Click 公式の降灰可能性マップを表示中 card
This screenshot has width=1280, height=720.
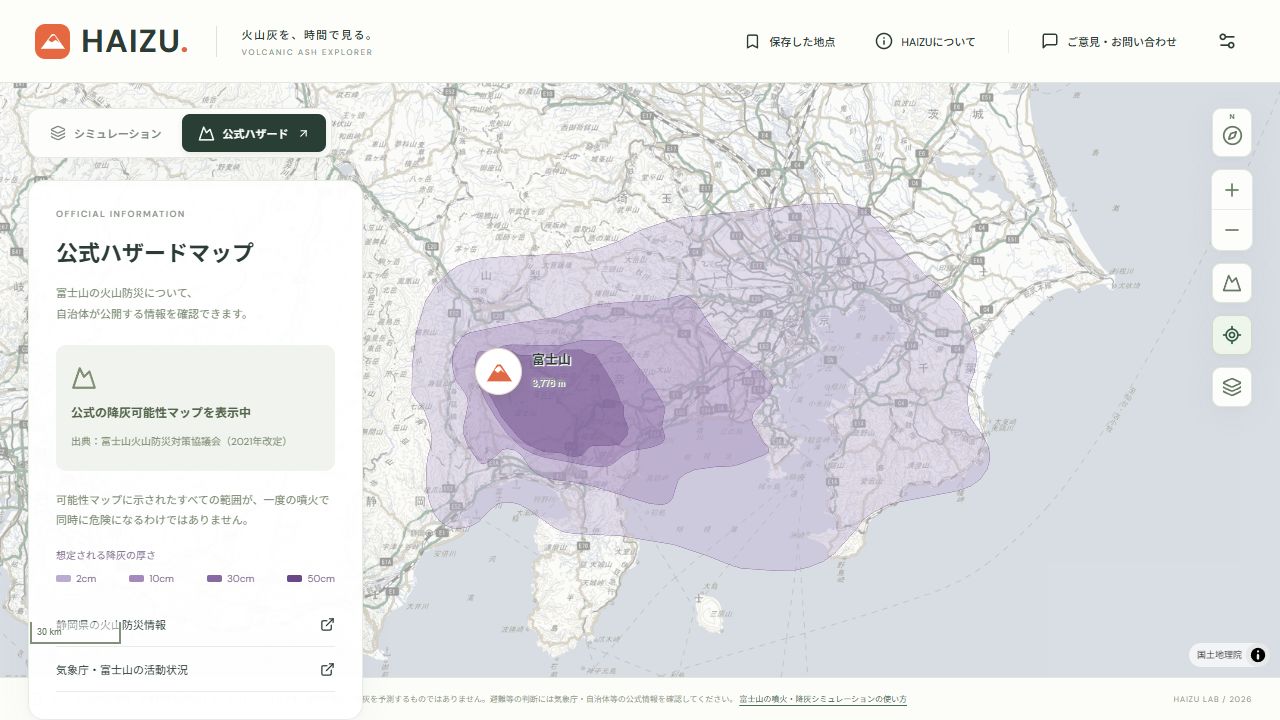point(195,408)
